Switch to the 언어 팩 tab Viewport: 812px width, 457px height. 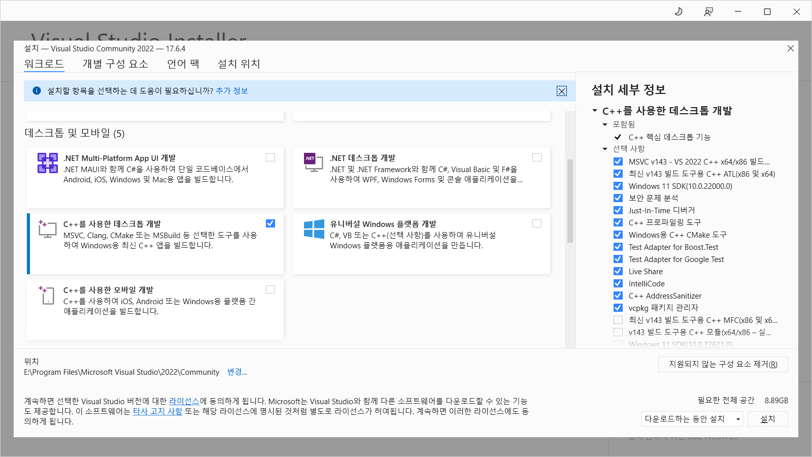(183, 64)
